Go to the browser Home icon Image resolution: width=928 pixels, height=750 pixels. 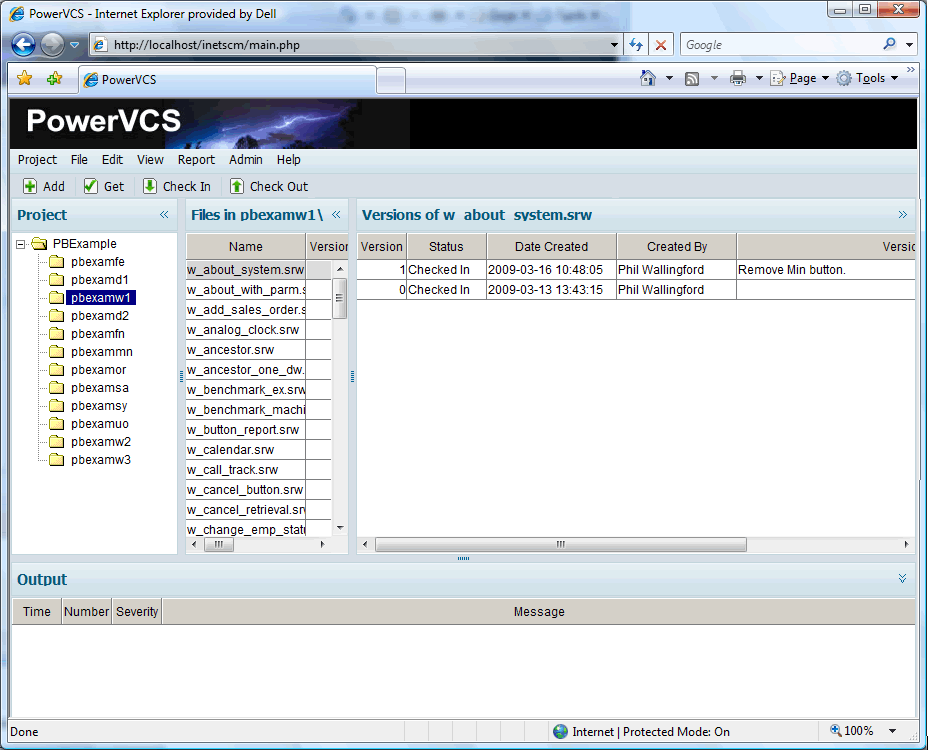point(648,78)
